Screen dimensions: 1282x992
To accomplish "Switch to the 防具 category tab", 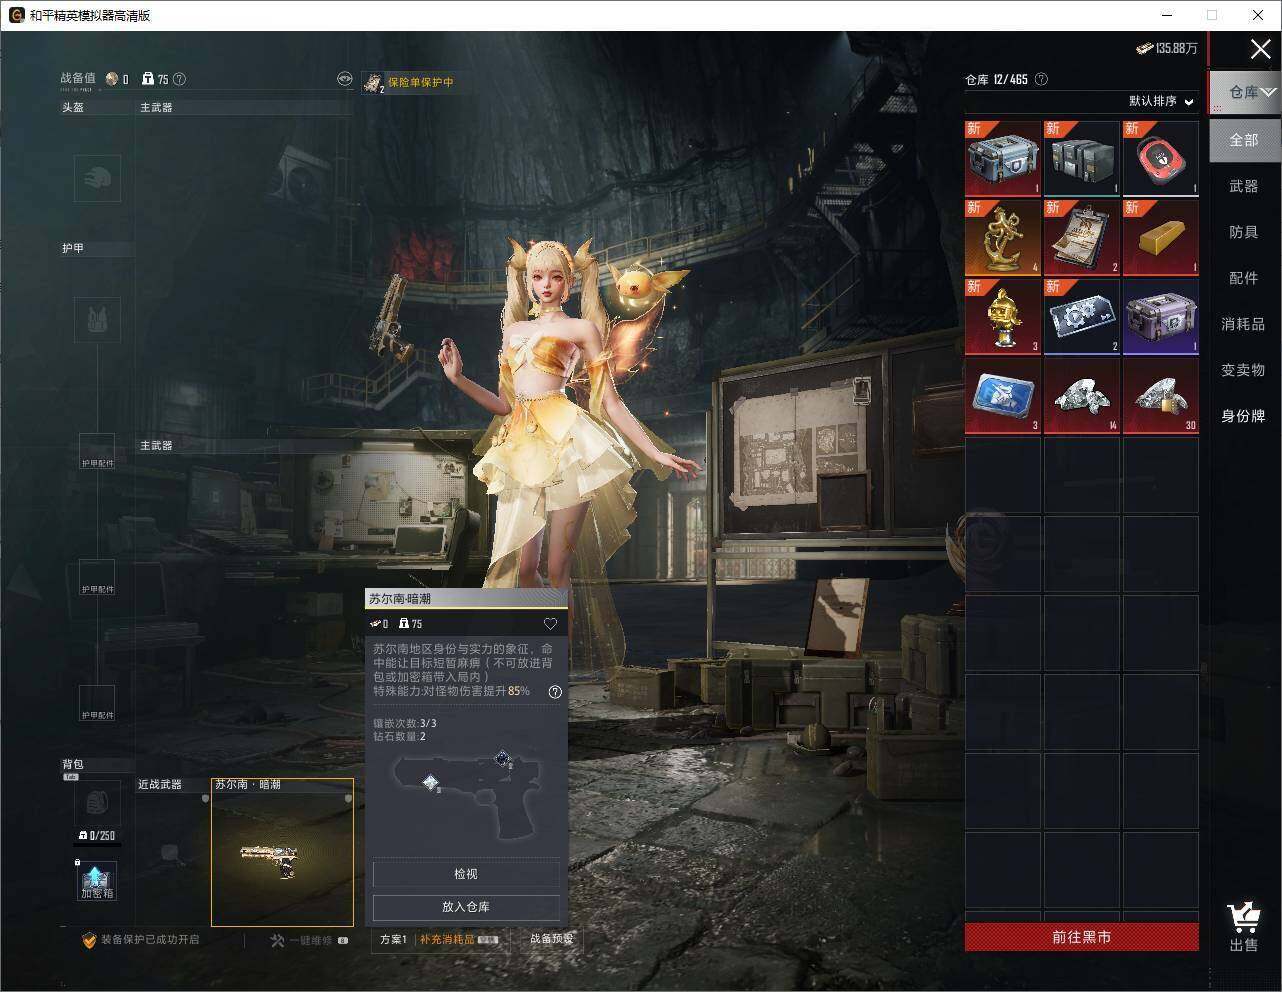I will coord(1244,232).
